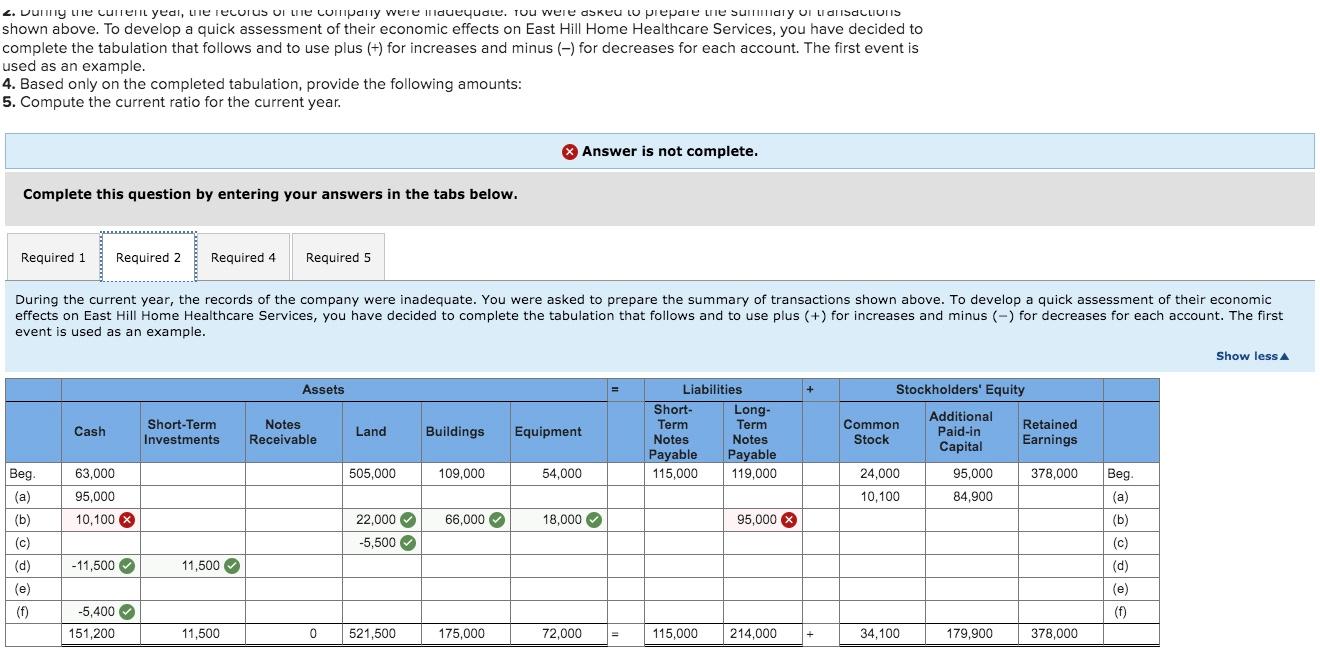The image size is (1320, 650).
Task: Click common stock 10,100 in row (a)
Action: pyautogui.click(x=880, y=497)
